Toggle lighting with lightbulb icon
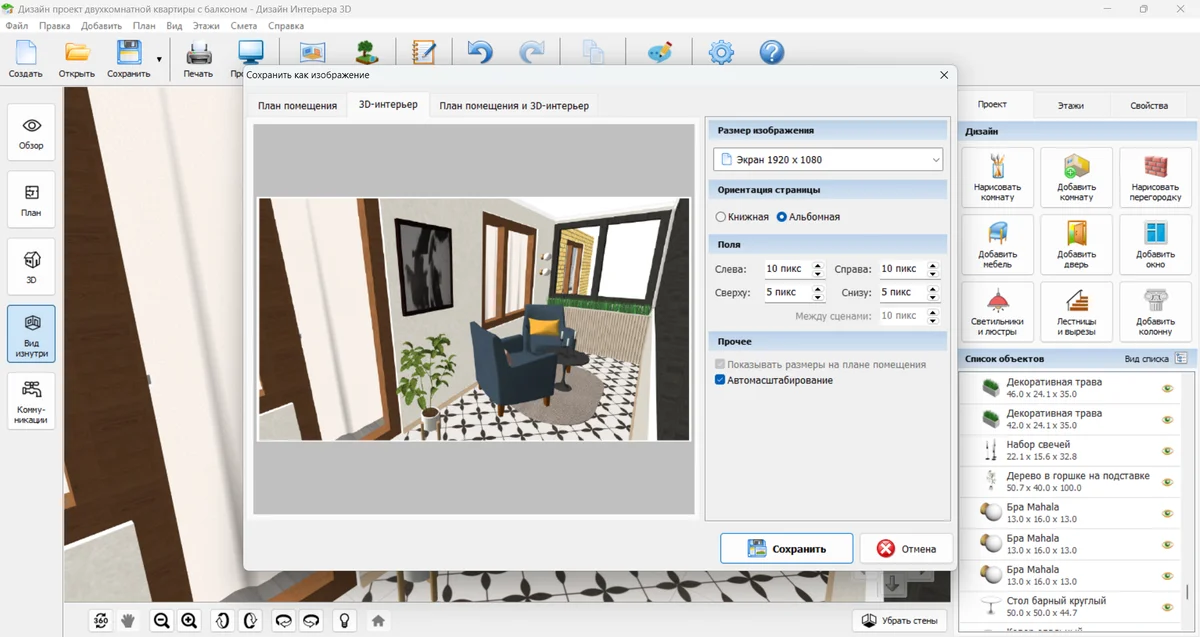 click(x=344, y=621)
